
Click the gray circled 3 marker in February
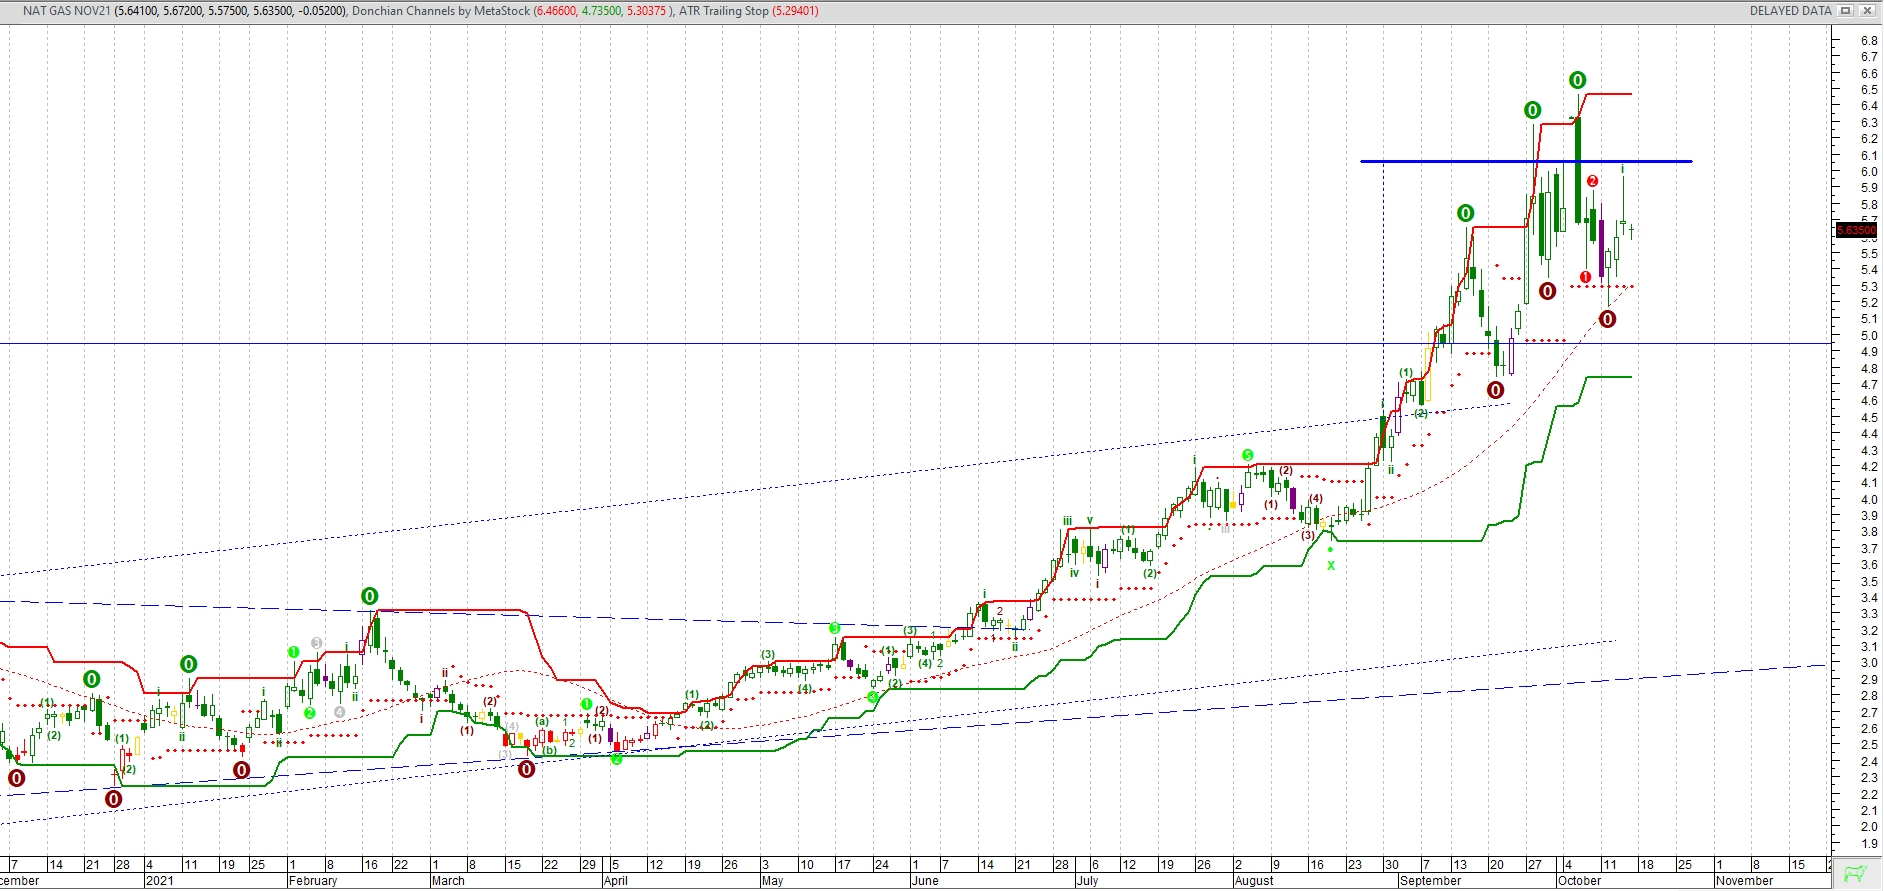(x=316, y=643)
